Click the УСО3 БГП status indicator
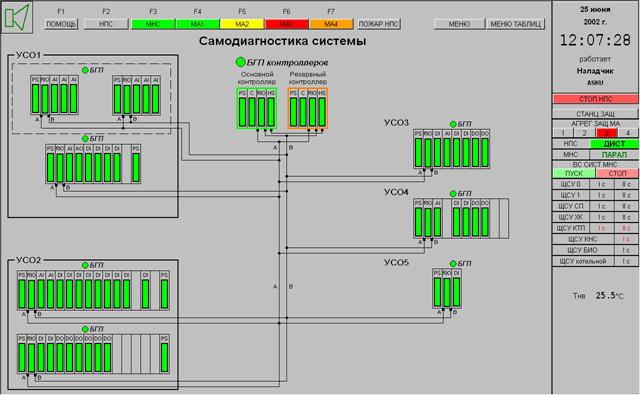640x395 pixels. tap(453, 124)
